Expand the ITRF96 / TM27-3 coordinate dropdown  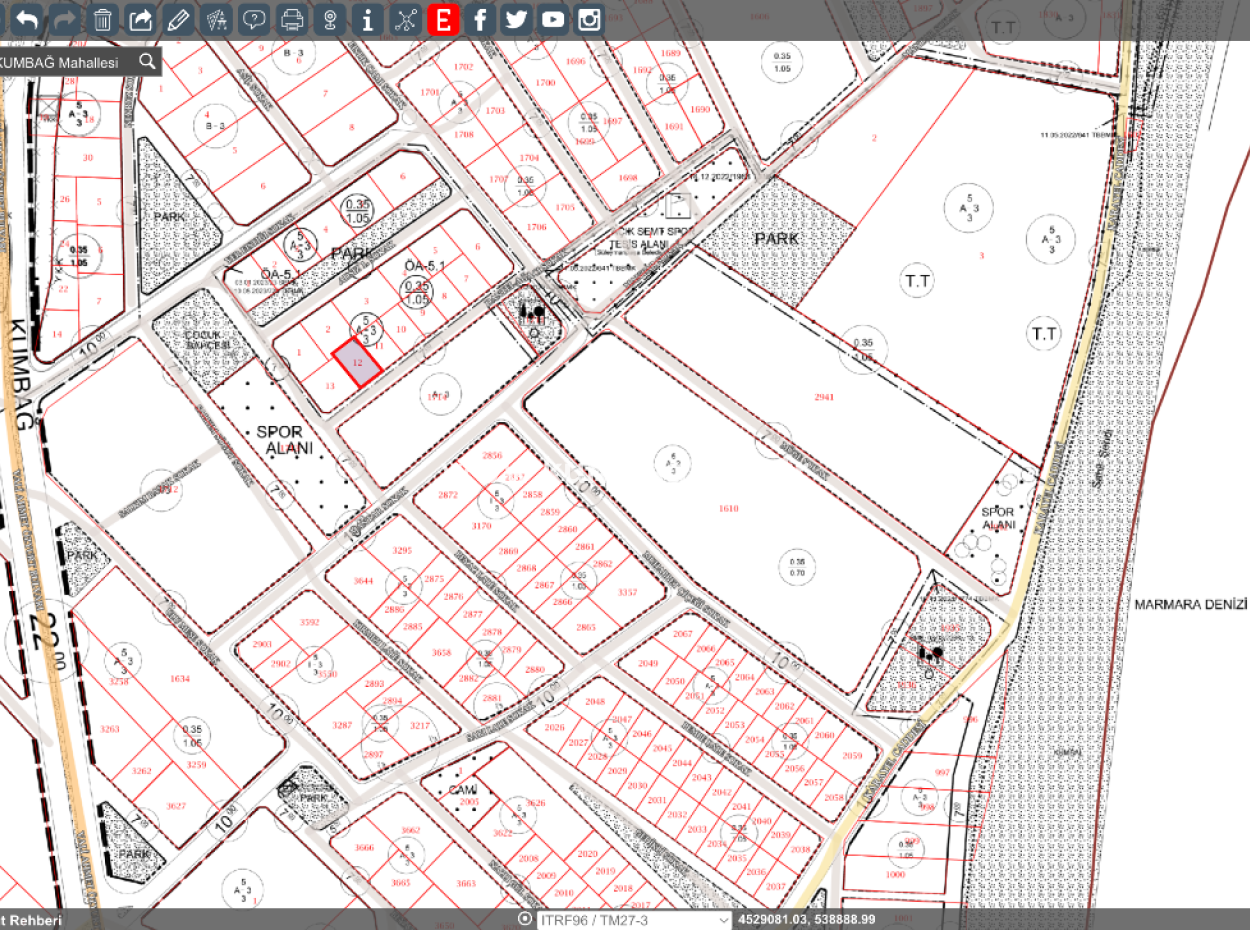pos(635,920)
